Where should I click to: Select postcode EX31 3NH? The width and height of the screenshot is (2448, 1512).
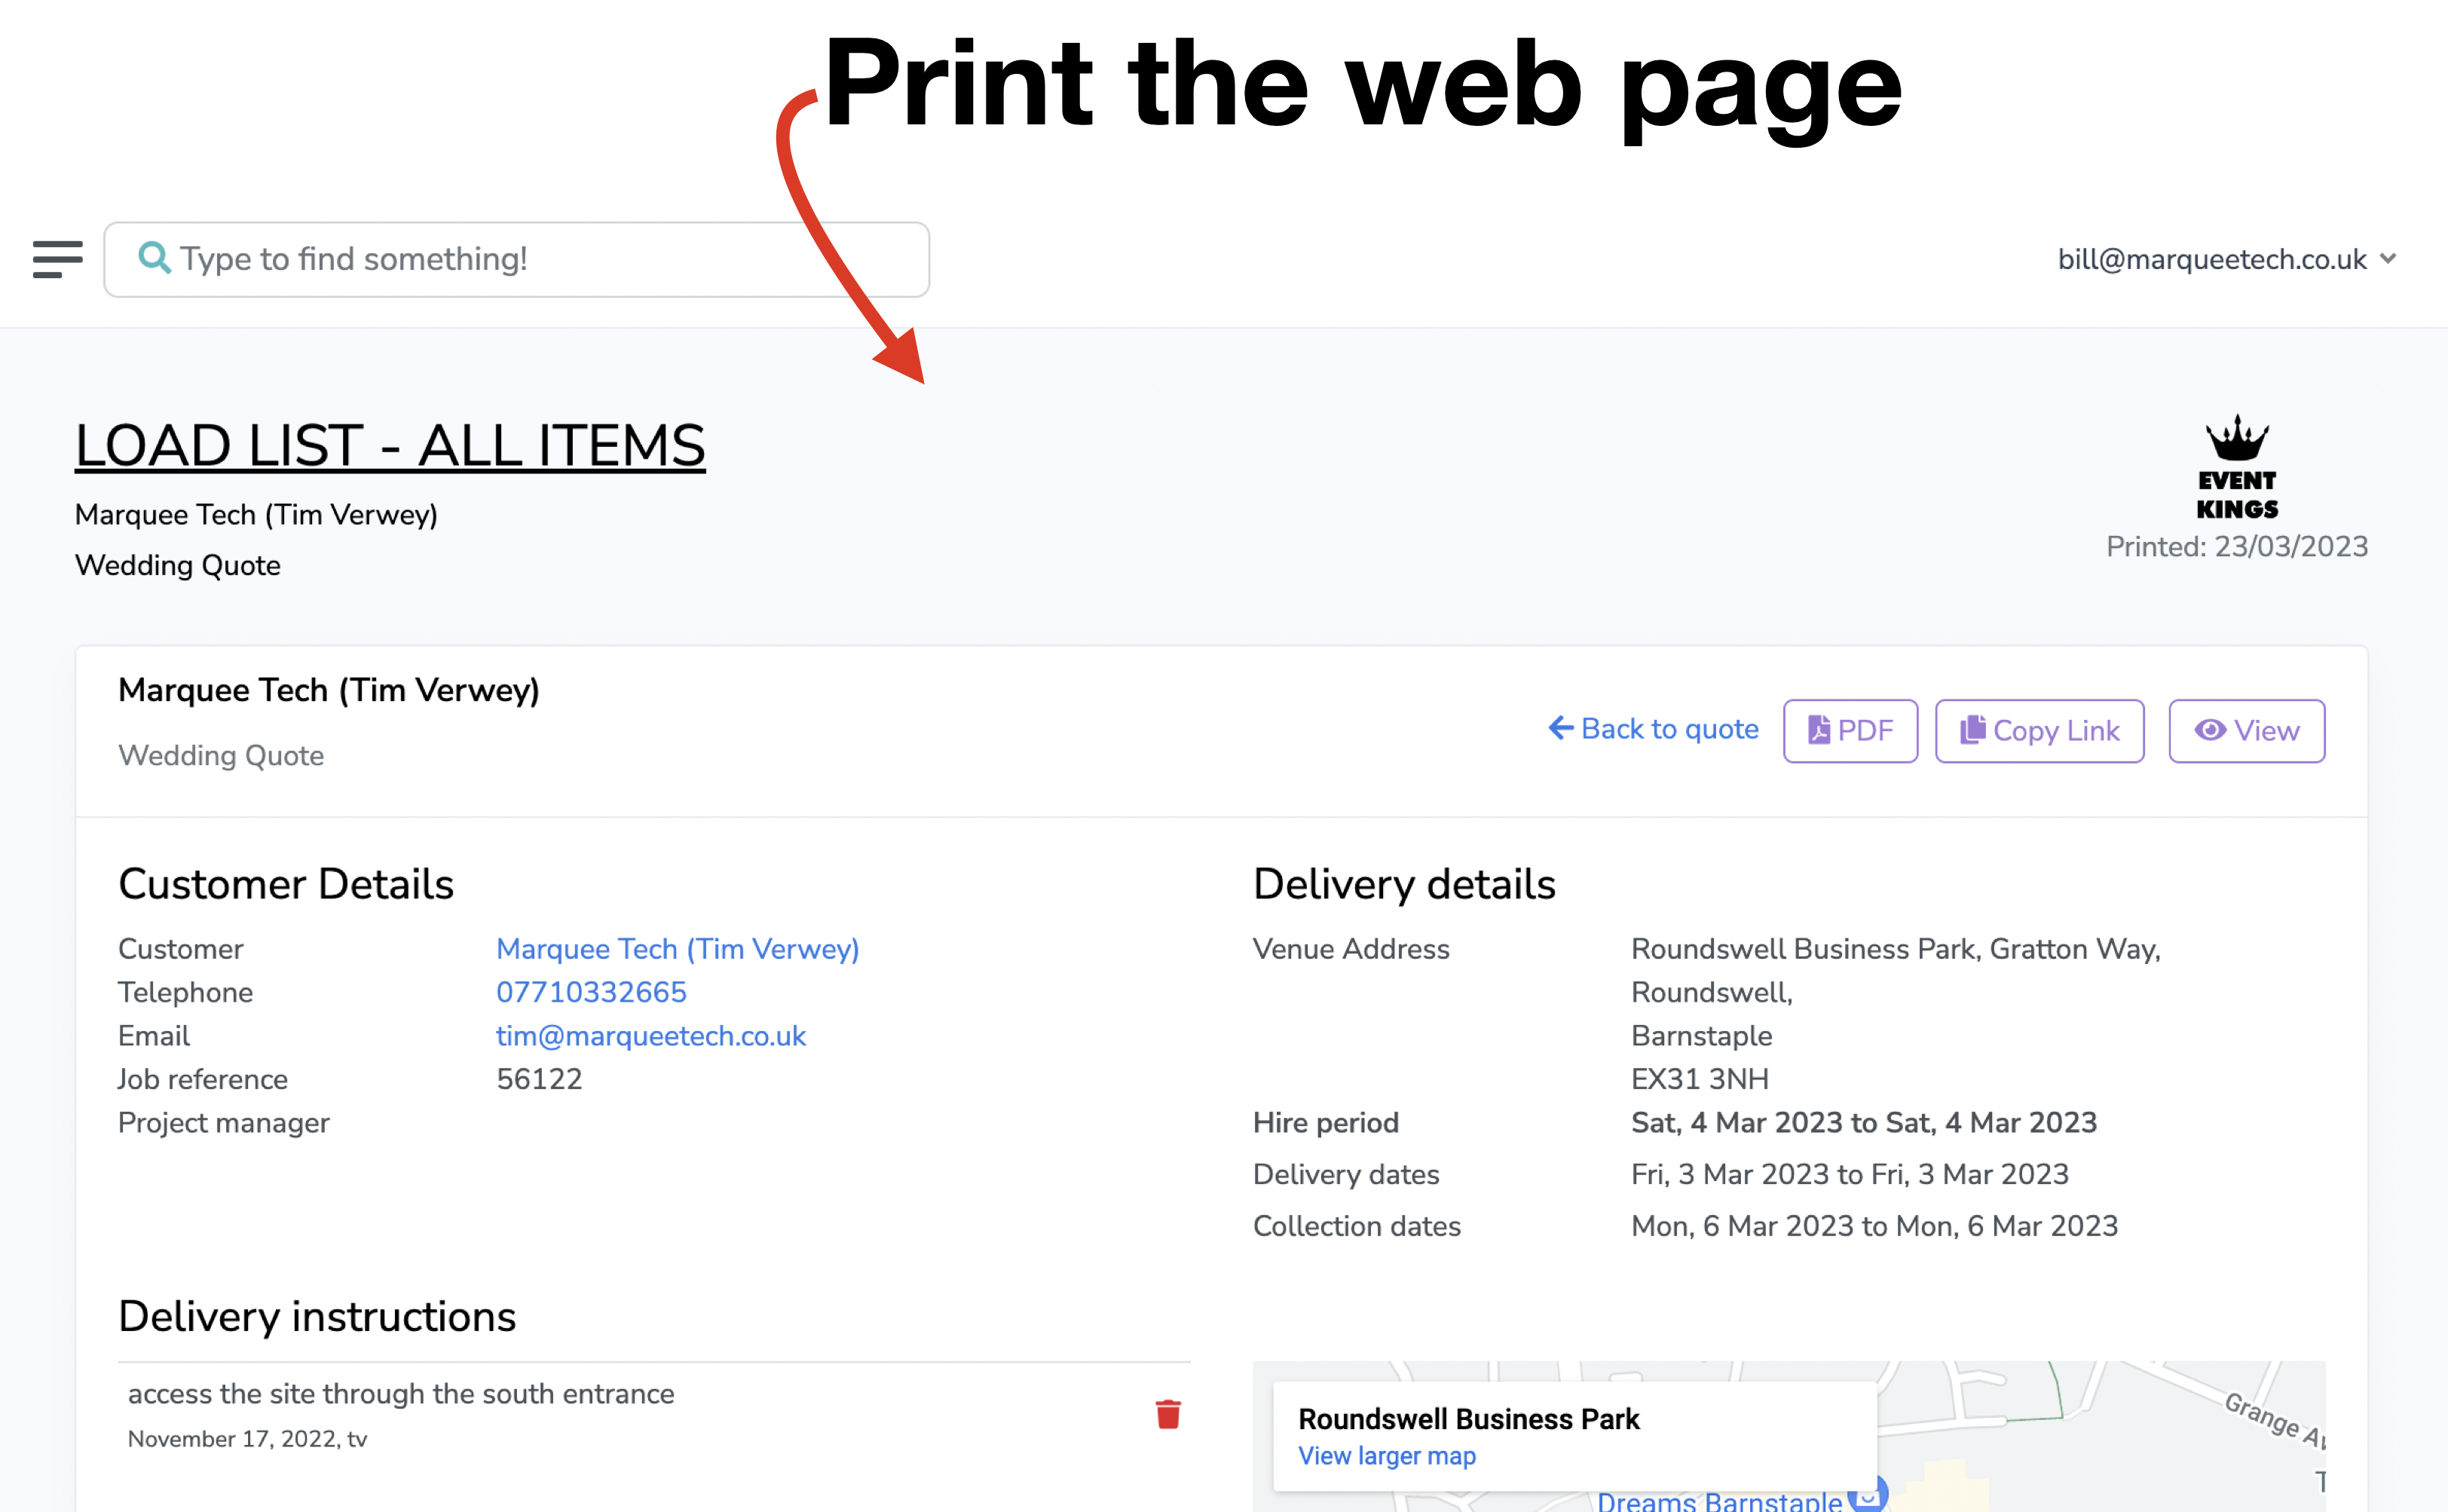[x=1699, y=1079]
